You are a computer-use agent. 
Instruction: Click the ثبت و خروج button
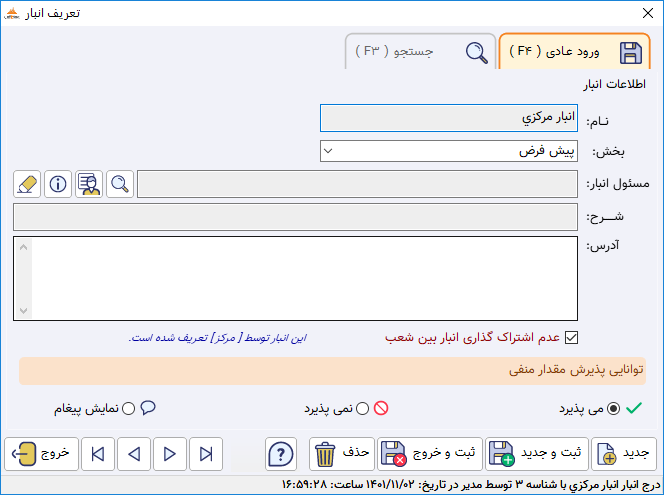430,454
